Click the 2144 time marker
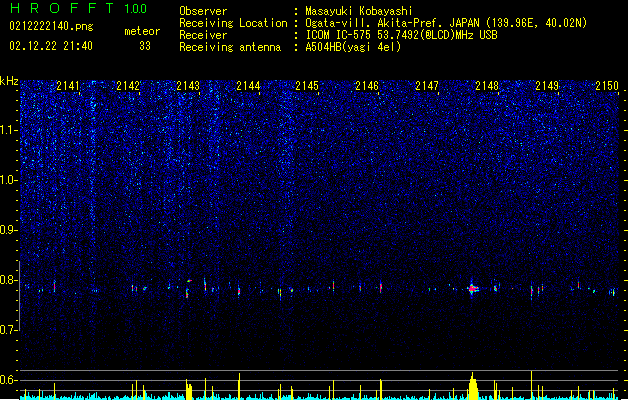Screen dimensions: 629x400 pyautogui.click(x=248, y=86)
